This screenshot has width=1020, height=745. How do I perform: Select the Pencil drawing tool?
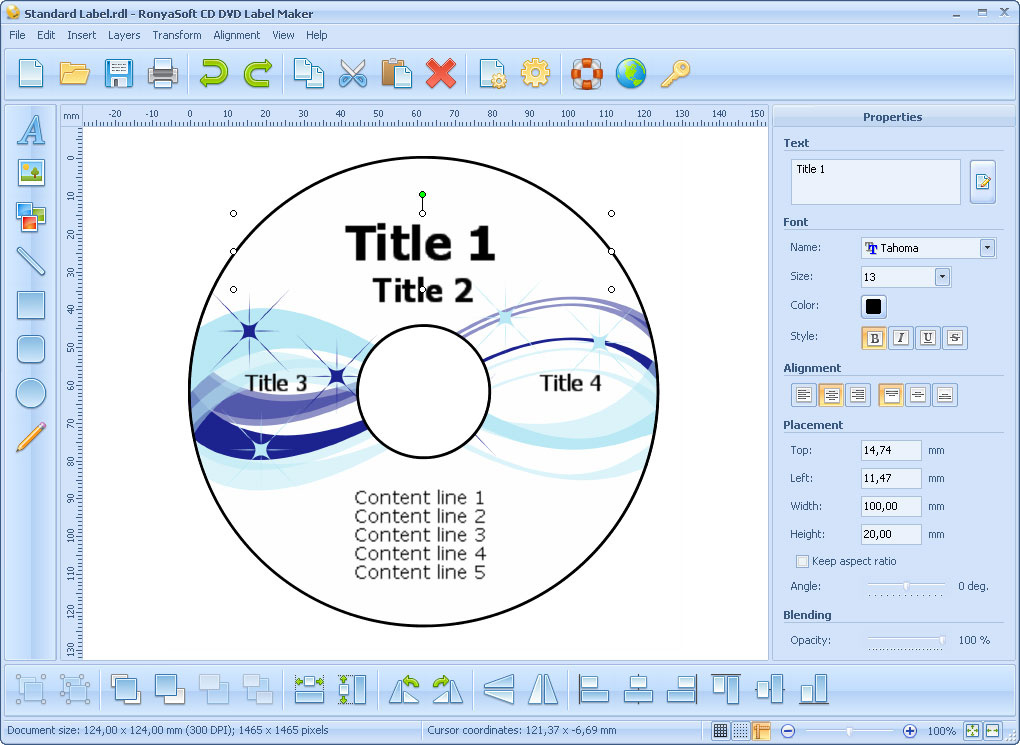(31, 437)
